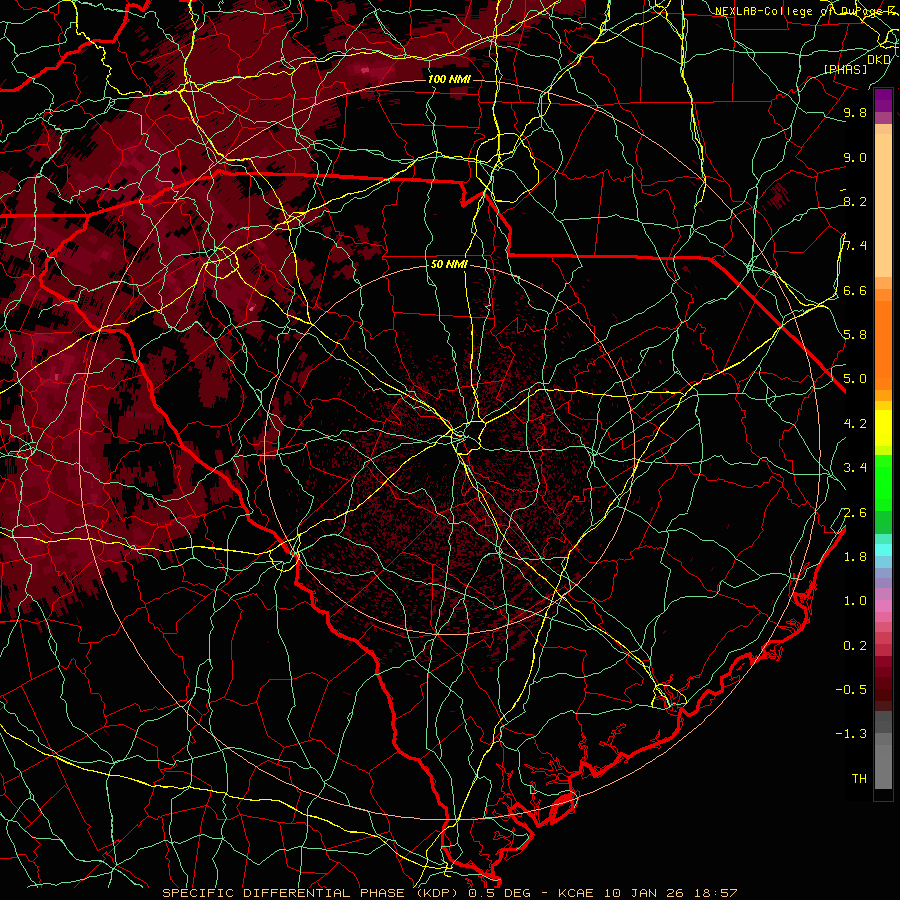900x900 pixels.
Task: Click the 18:57 timestamp text
Action: (714, 893)
